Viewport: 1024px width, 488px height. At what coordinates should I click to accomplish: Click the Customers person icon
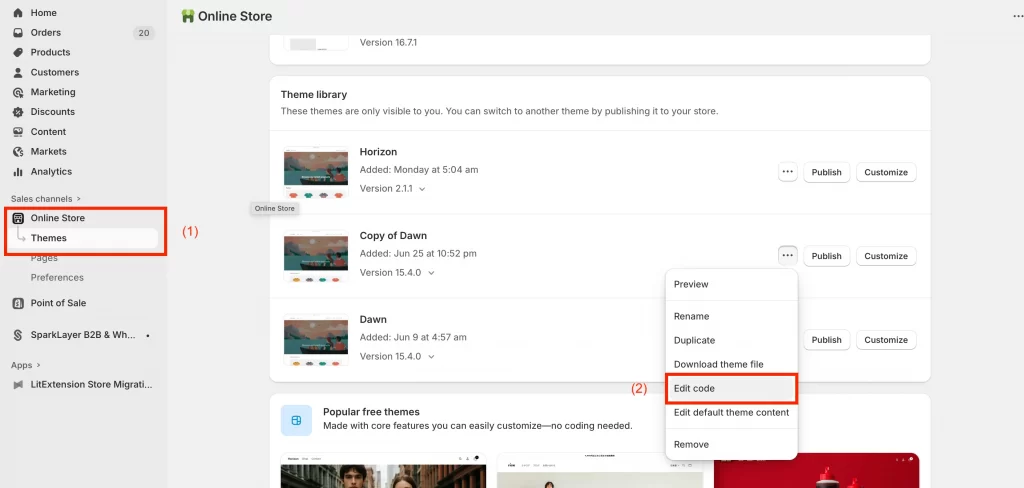pos(18,73)
